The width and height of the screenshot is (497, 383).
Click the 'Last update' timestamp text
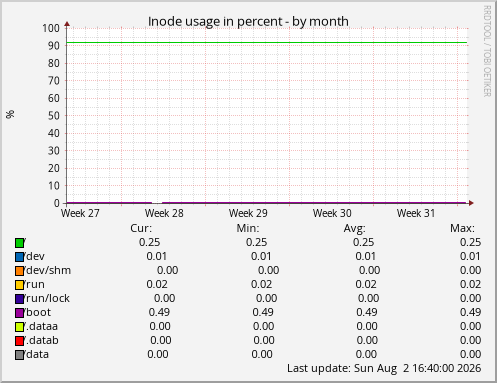(384, 368)
